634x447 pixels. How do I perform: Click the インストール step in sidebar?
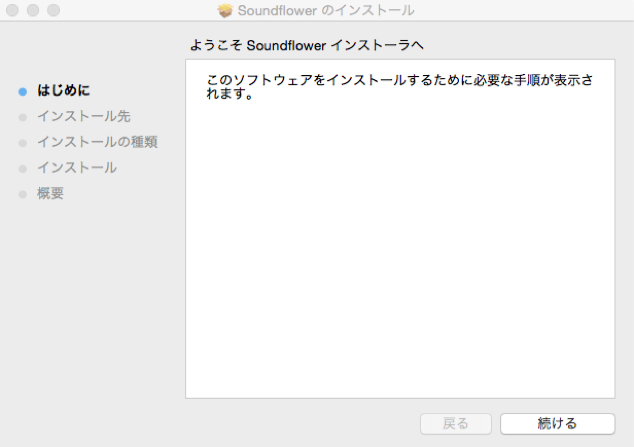(x=77, y=168)
